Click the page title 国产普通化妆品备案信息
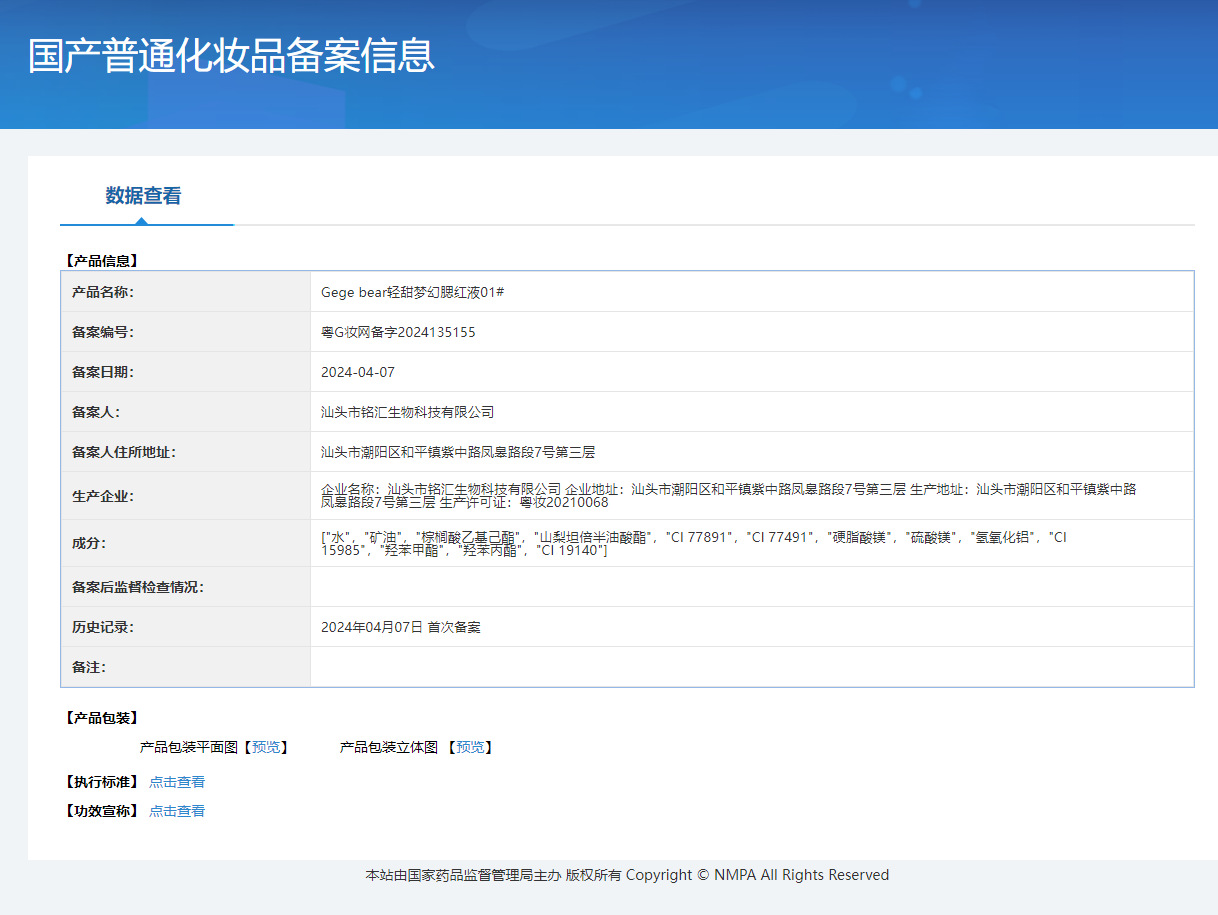1218x915 pixels. pyautogui.click(x=231, y=57)
